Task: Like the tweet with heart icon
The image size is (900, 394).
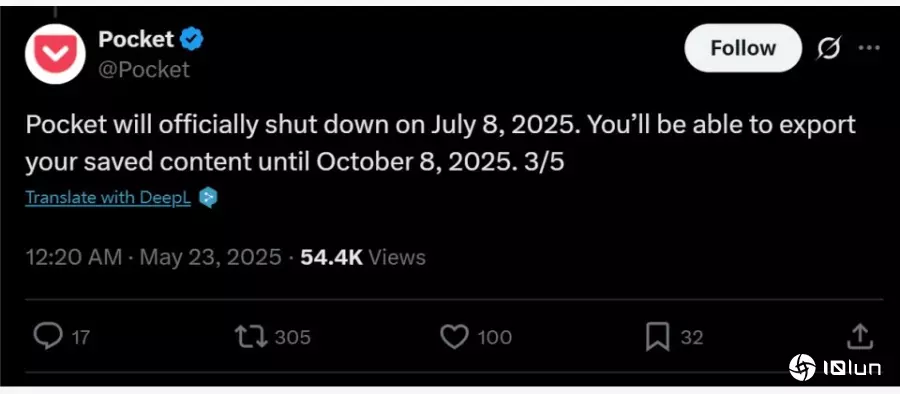Action: pyautogui.click(x=454, y=337)
